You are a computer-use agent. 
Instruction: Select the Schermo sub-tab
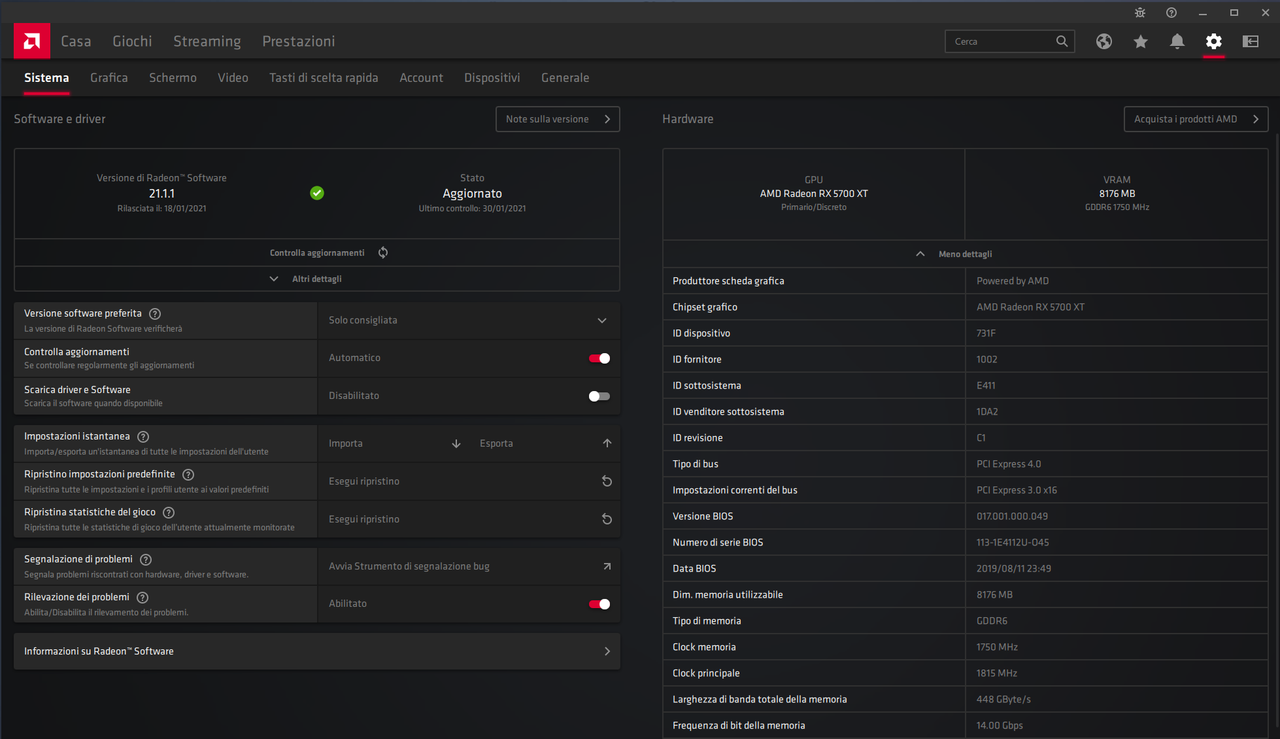(173, 77)
